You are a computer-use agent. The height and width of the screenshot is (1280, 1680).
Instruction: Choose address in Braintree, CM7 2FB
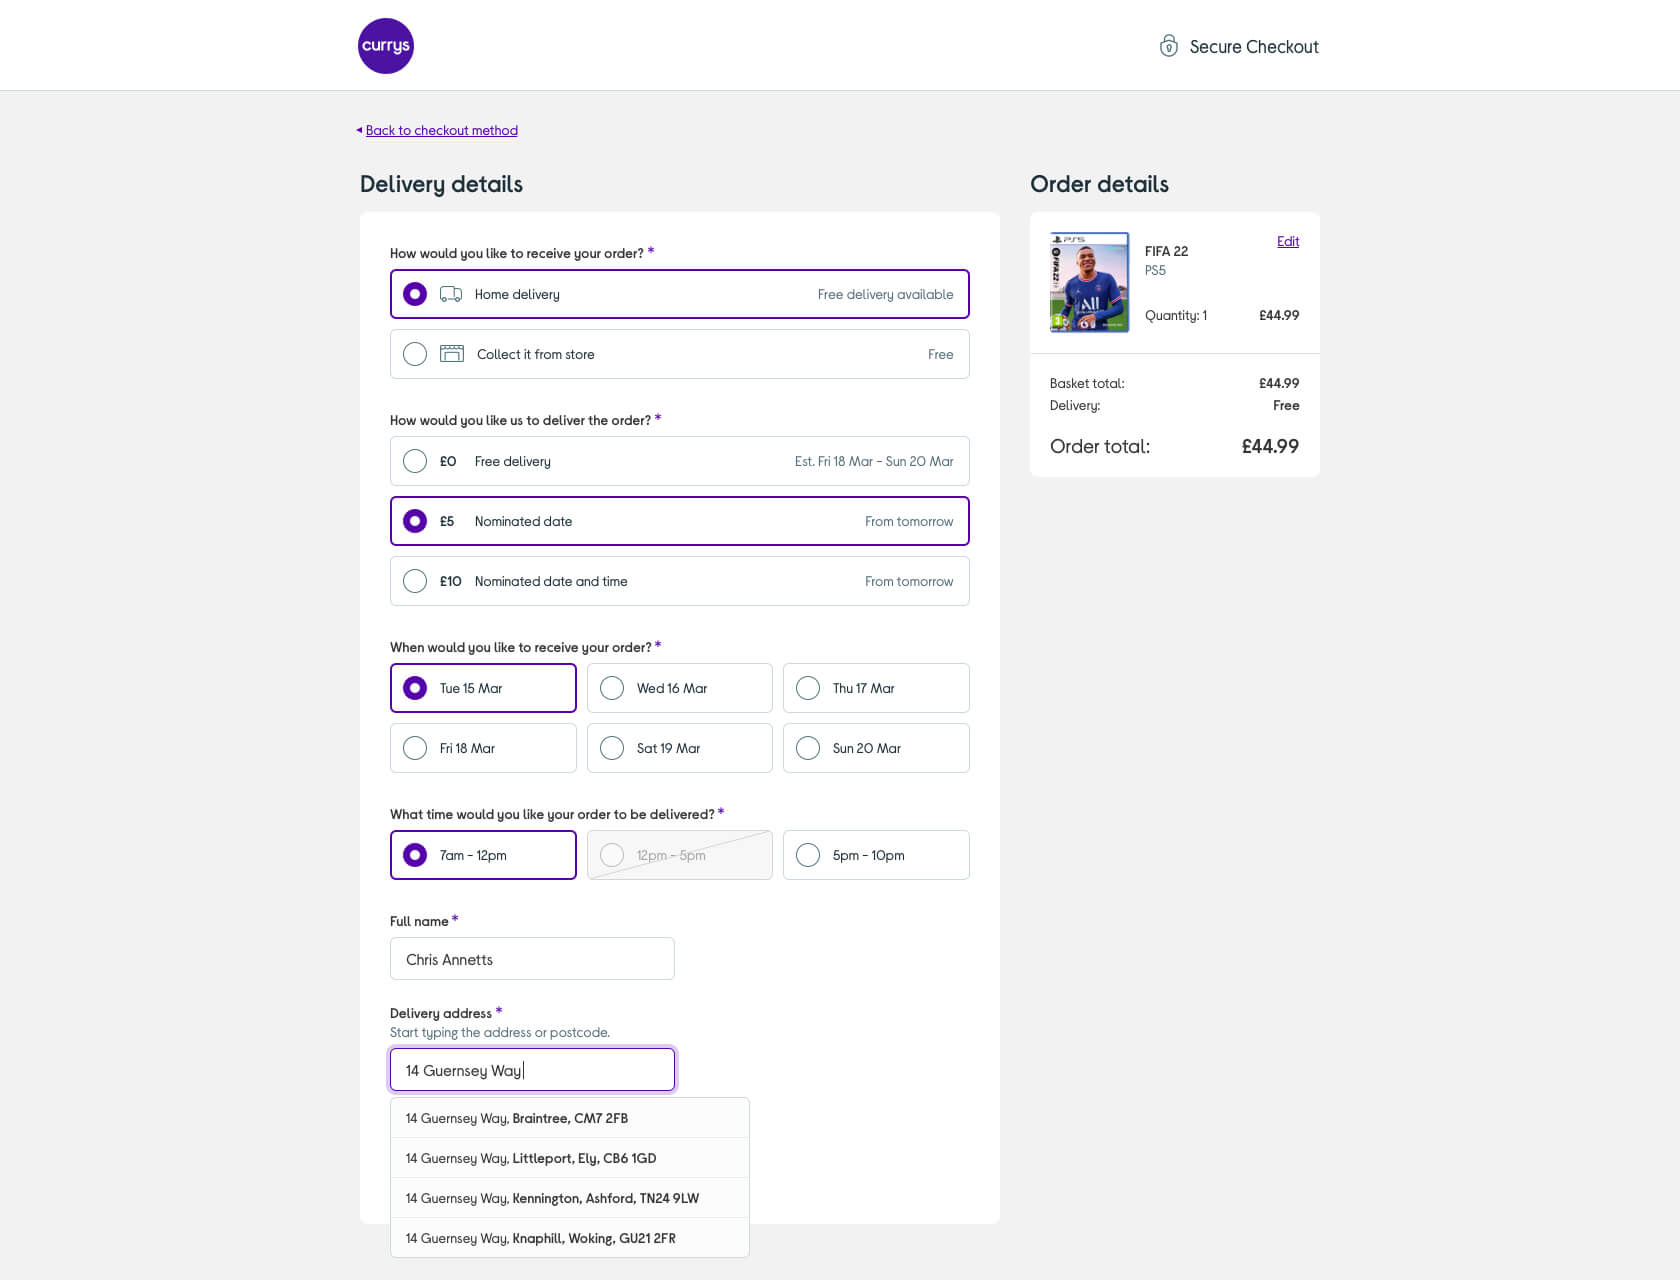tap(570, 1118)
